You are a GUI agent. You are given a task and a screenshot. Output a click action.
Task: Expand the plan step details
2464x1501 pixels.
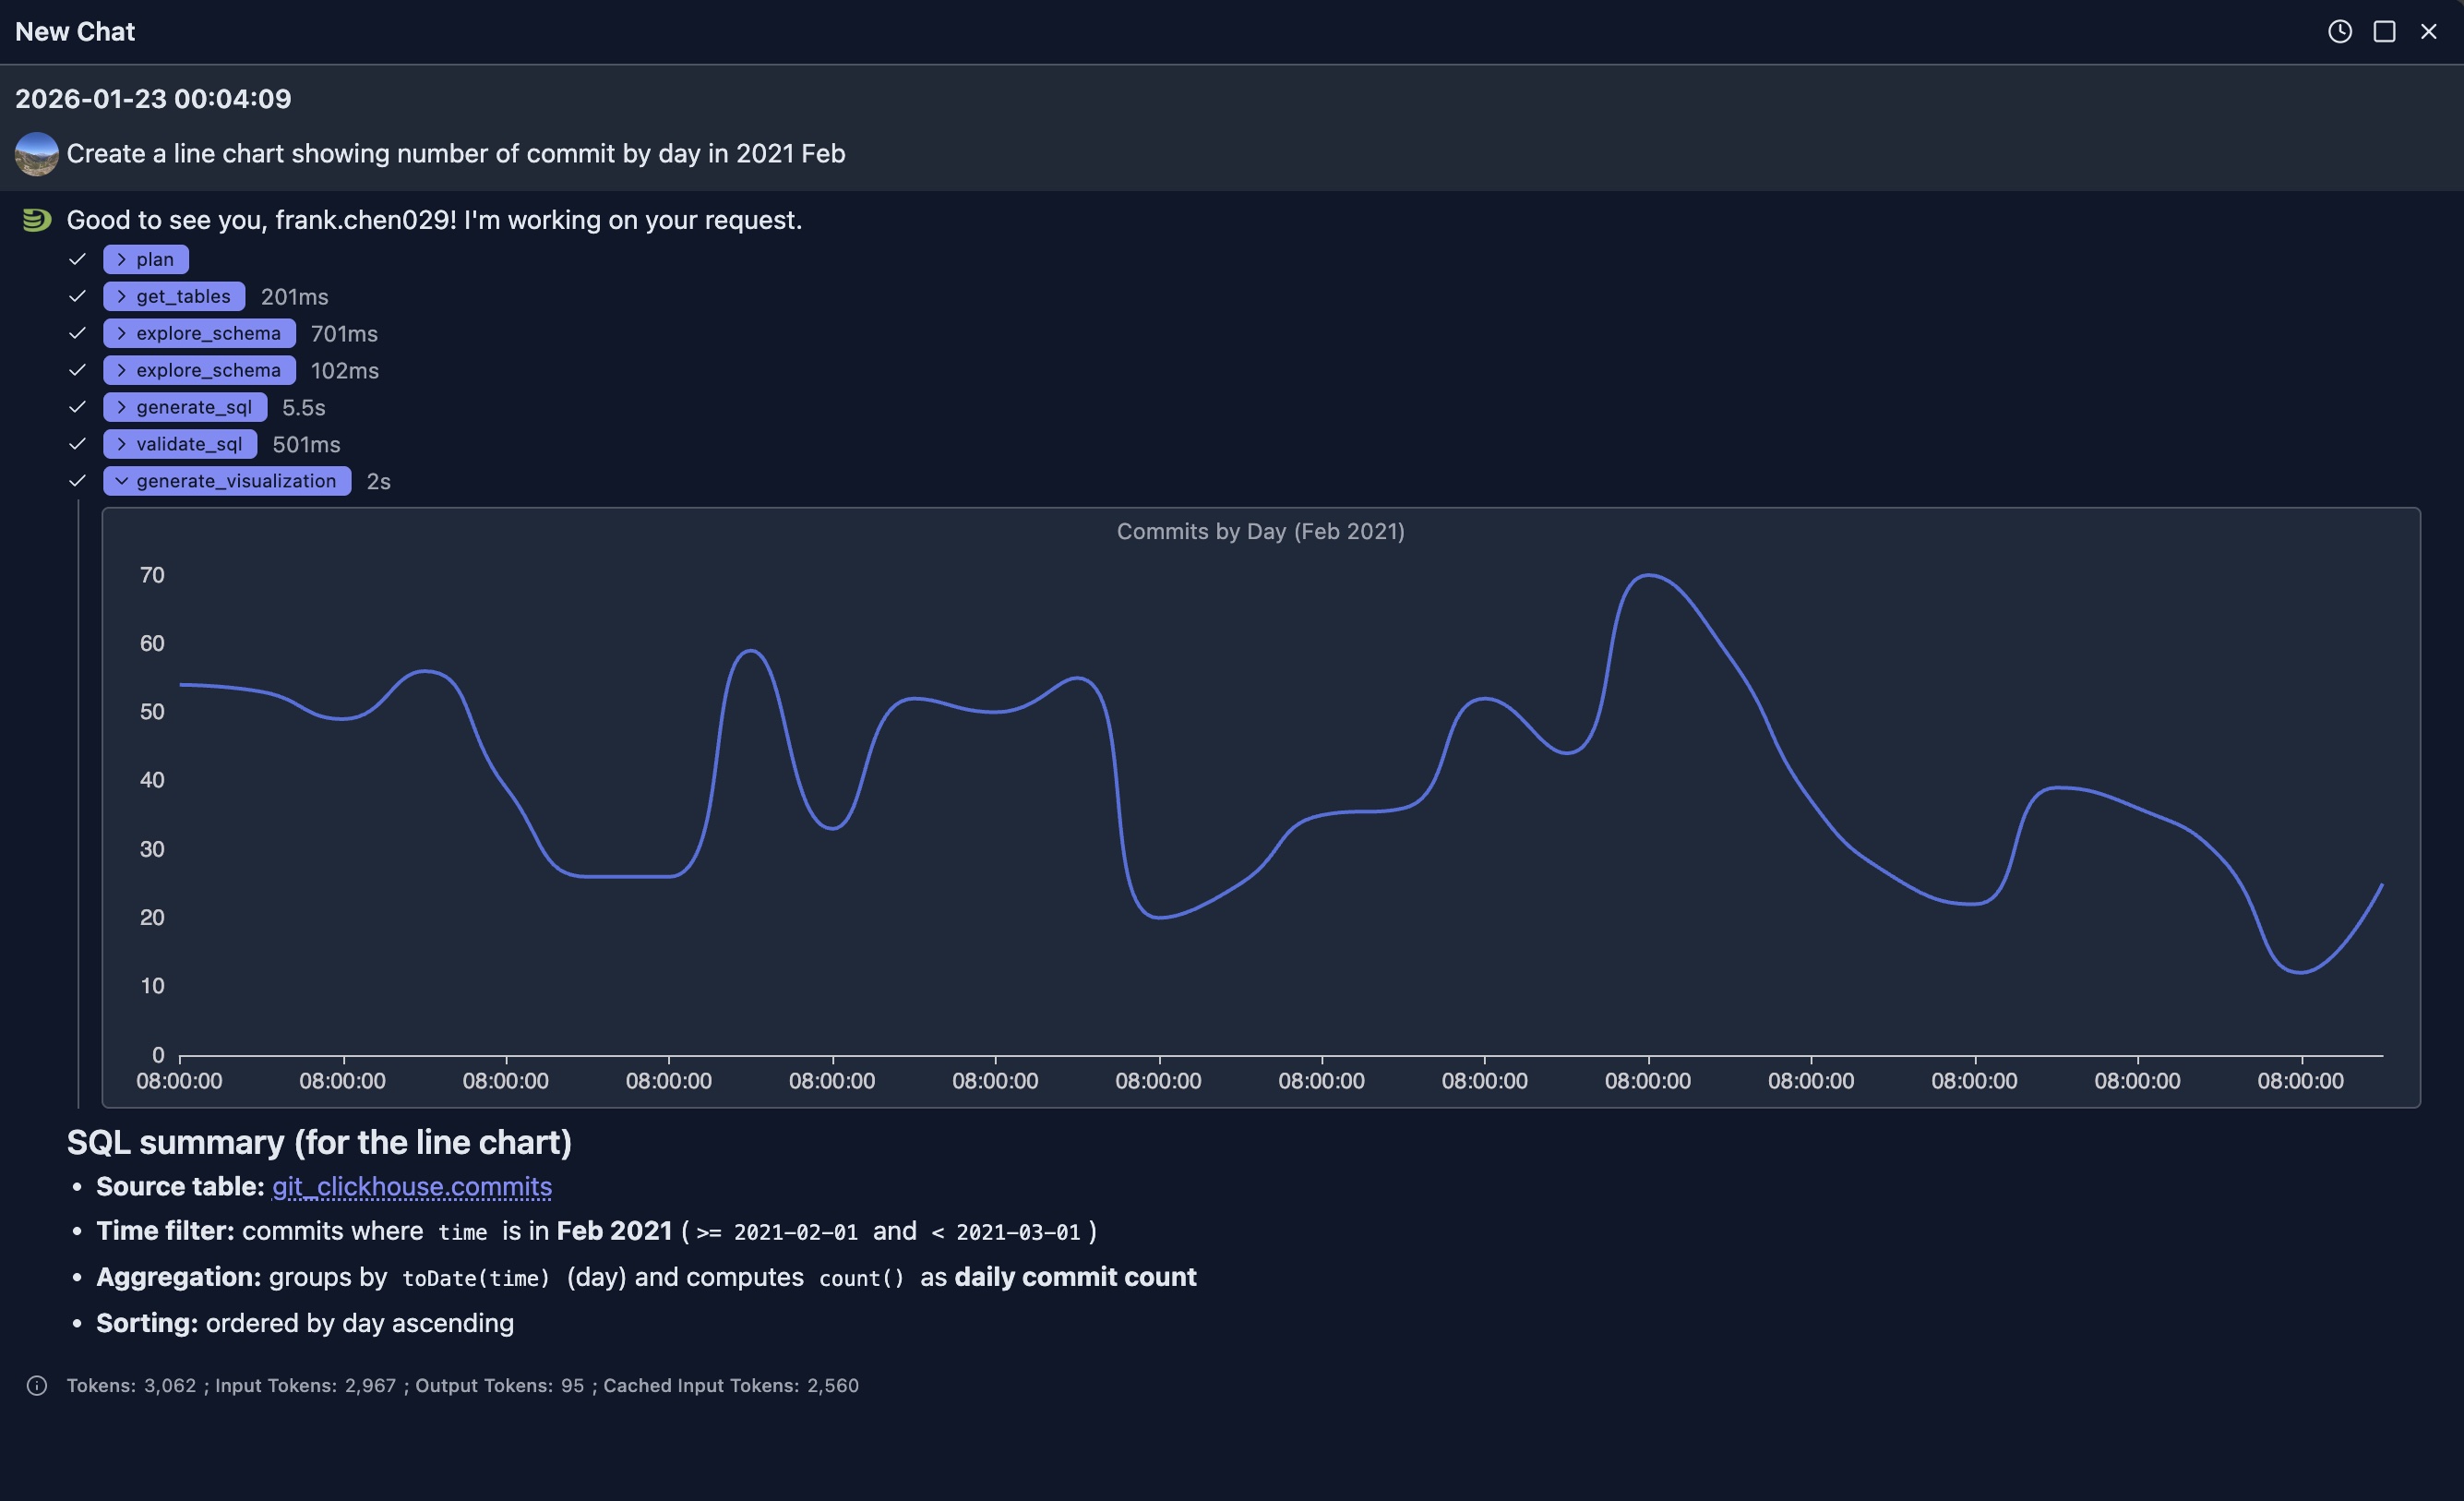click(x=145, y=258)
